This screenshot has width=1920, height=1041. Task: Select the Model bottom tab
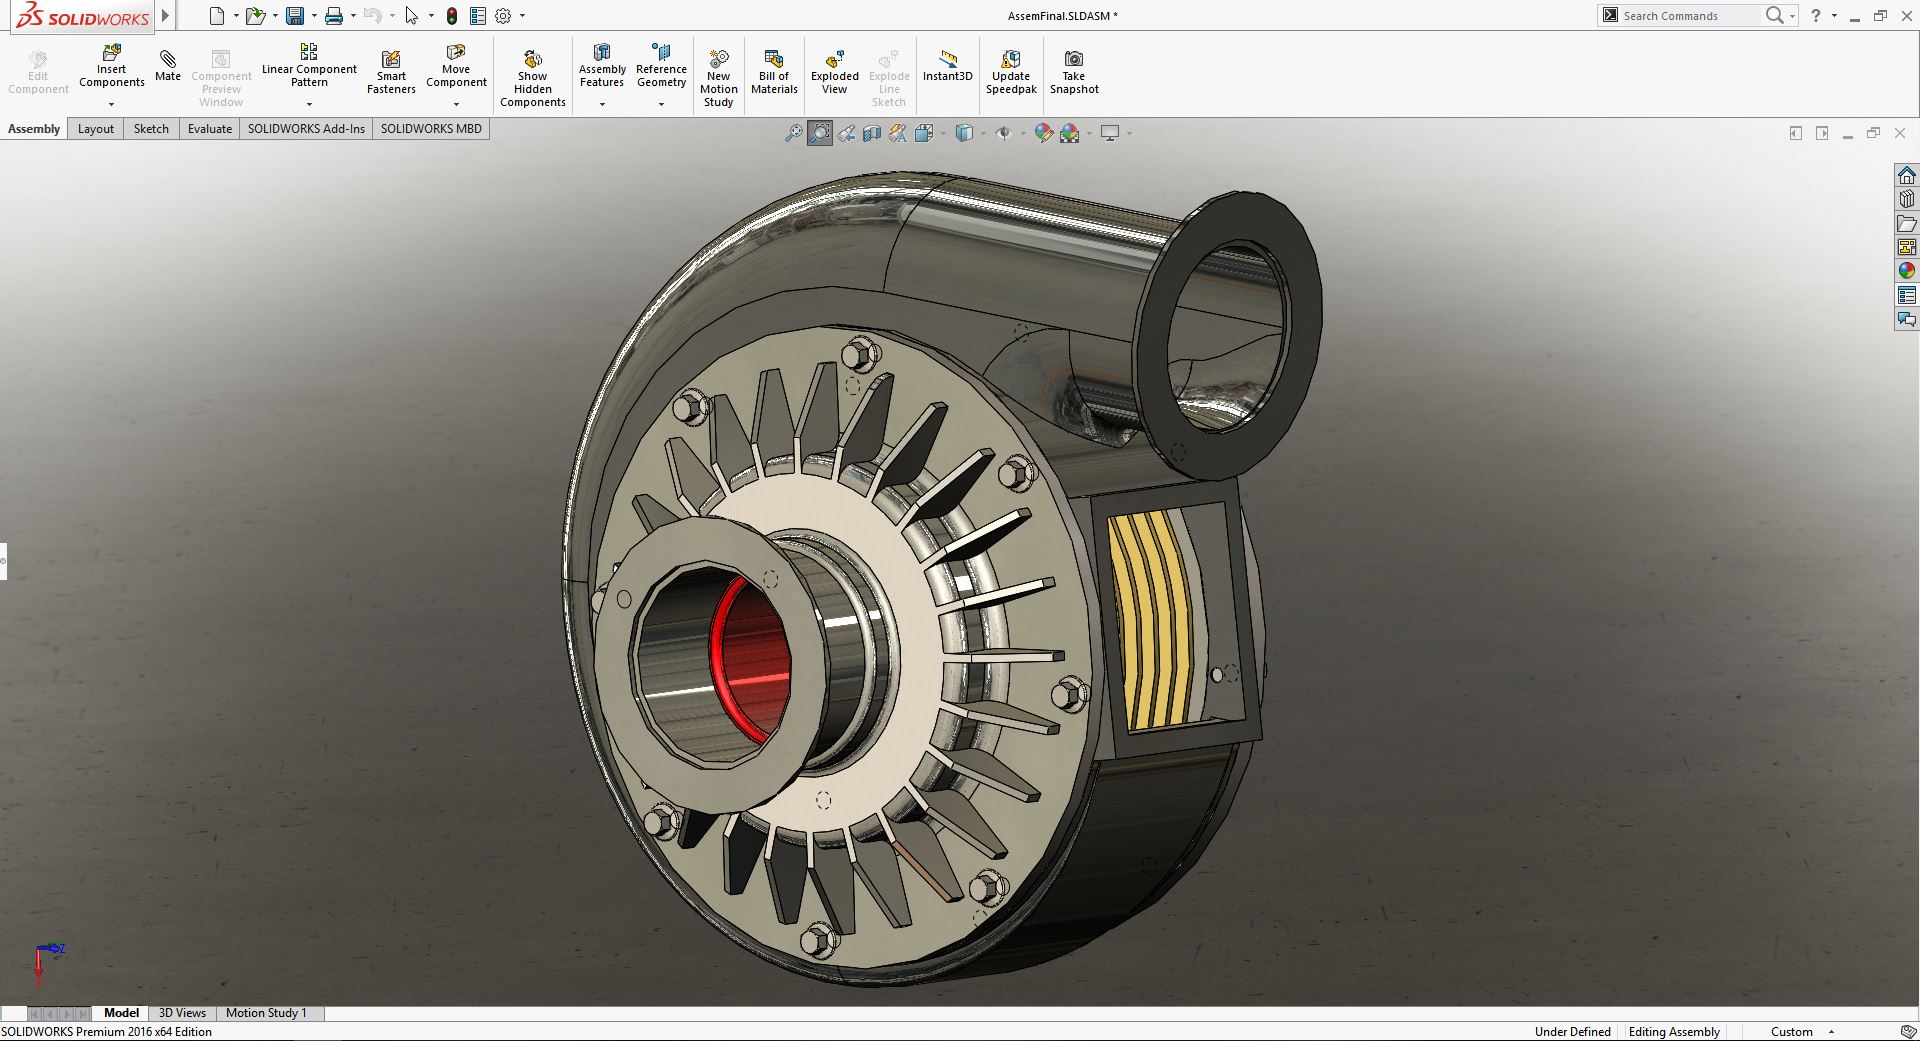tap(121, 1013)
